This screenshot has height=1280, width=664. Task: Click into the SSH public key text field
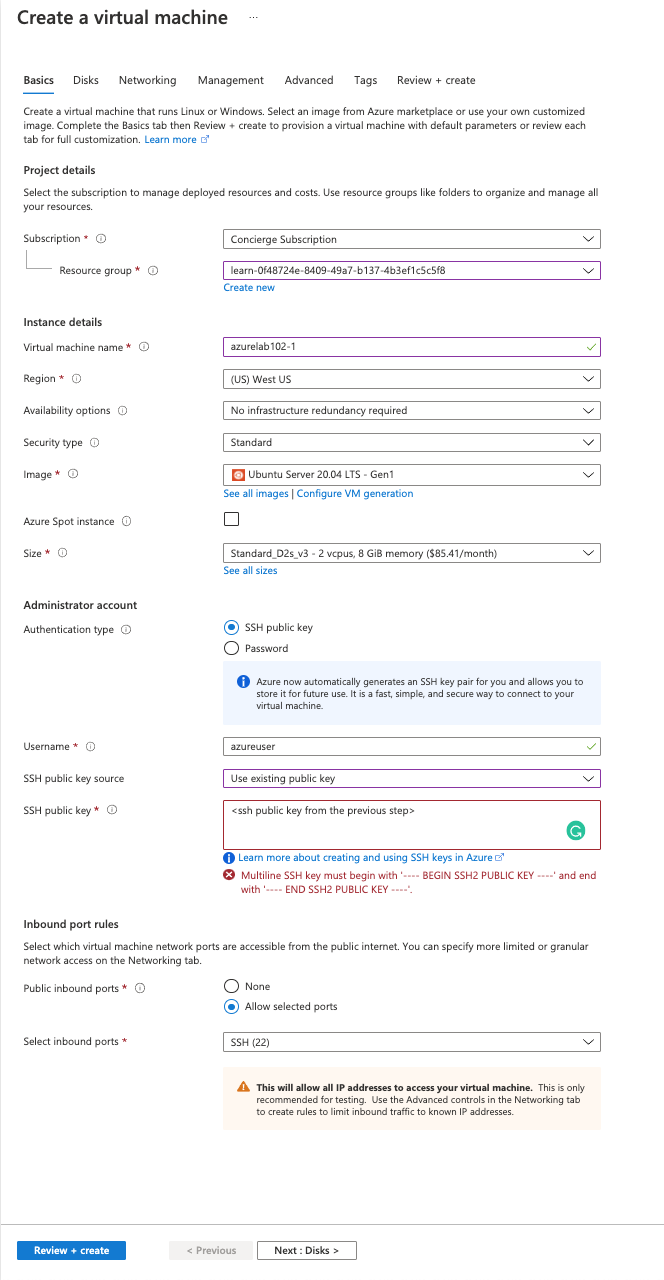390,820
